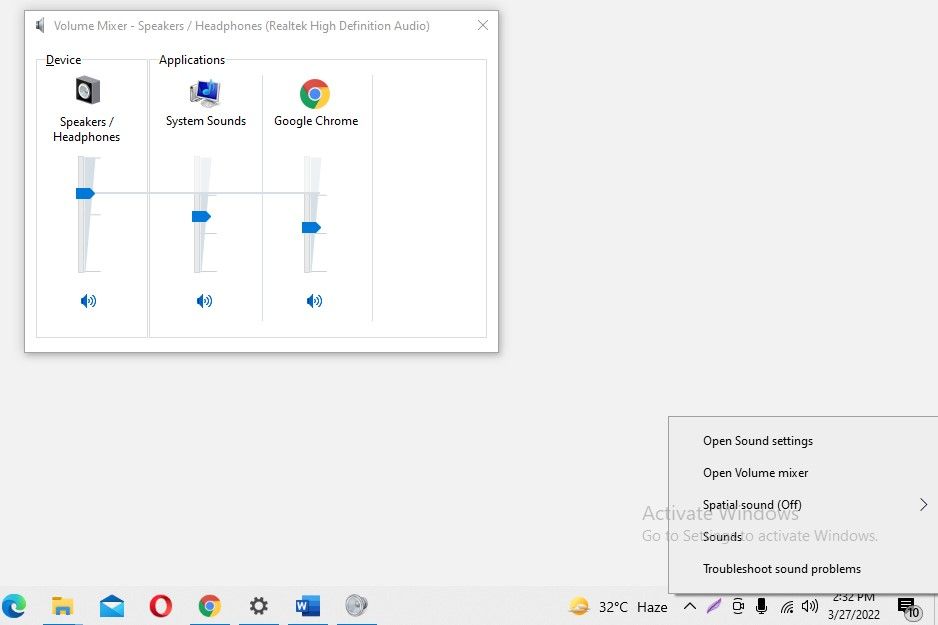Click the "Speakers / Headphones" device name label
This screenshot has height=625, width=938.
pyautogui.click(x=87, y=129)
